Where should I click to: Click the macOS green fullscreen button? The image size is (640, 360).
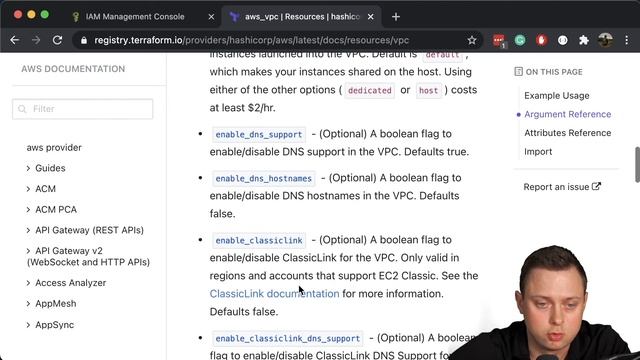[45, 15]
